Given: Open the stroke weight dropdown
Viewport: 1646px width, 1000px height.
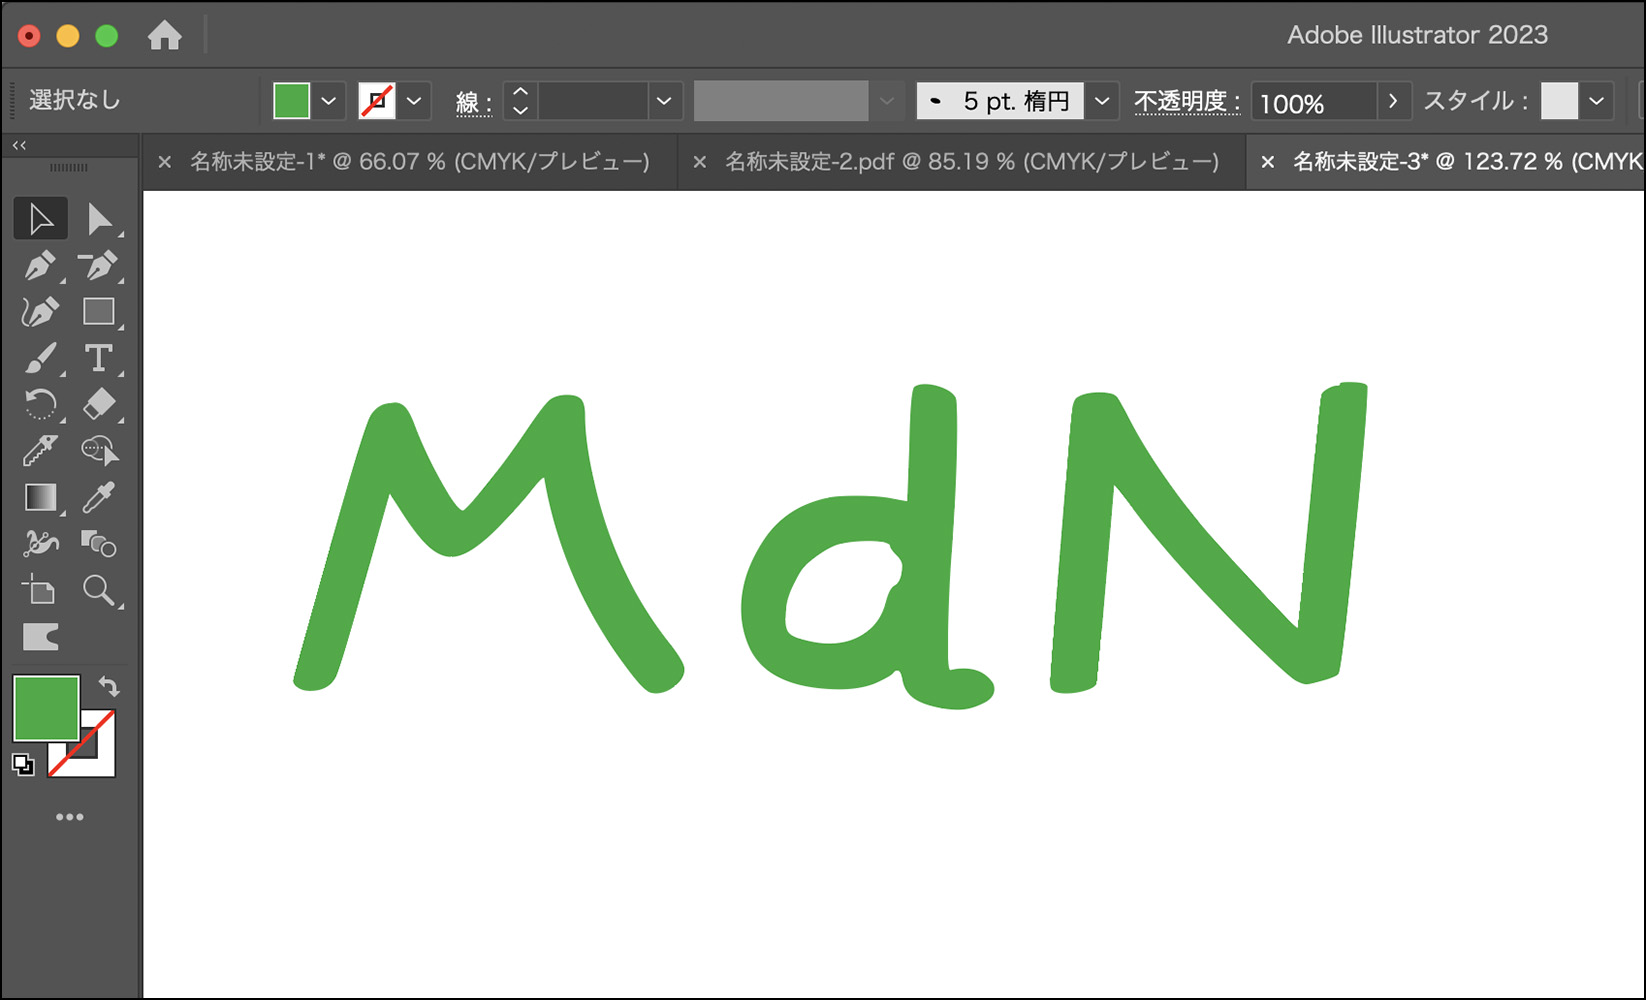Looking at the screenshot, I should pos(663,101).
